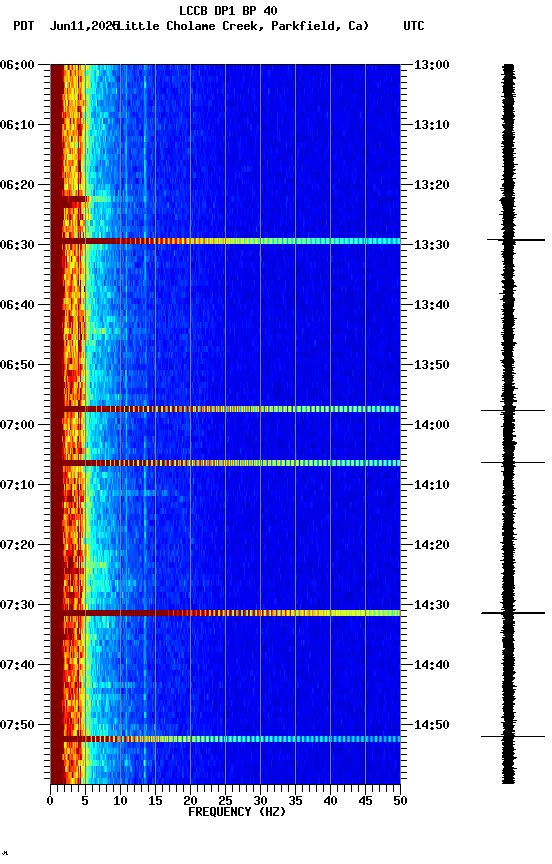Click the 06:30 PDT time label
552x864 pixels.
click(x=17, y=245)
